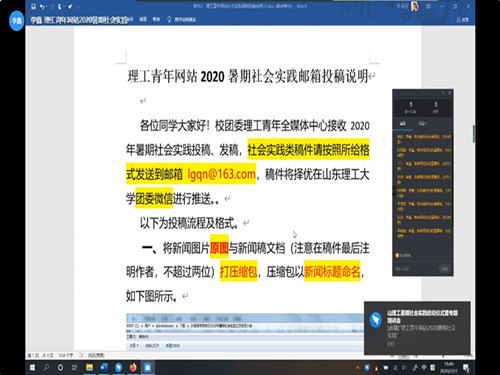Click the touch/mouse mode icon
The height and width of the screenshot is (375, 500).
pos(59,6)
